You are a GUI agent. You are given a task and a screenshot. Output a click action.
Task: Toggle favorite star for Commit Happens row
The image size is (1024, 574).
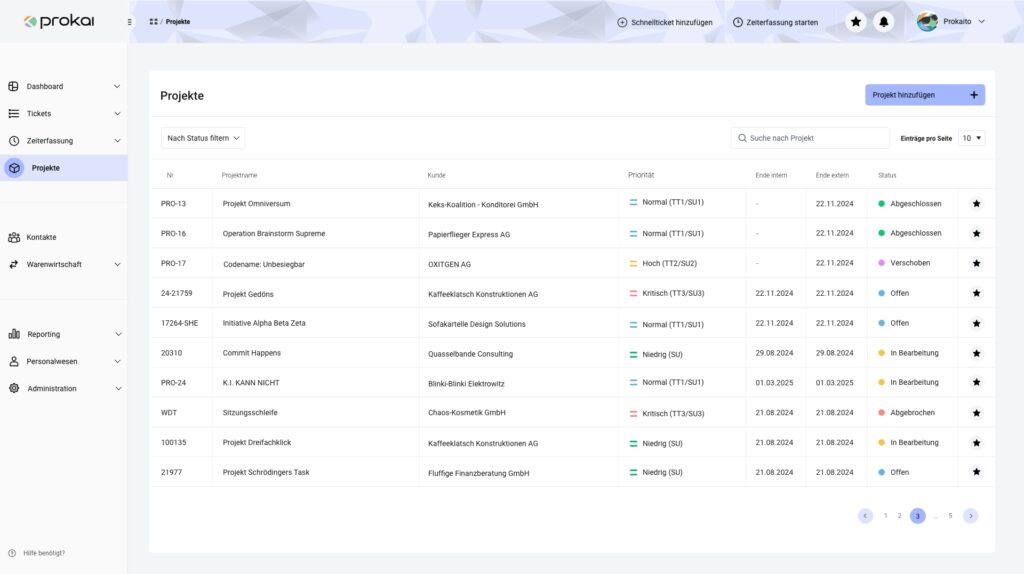(x=976, y=353)
